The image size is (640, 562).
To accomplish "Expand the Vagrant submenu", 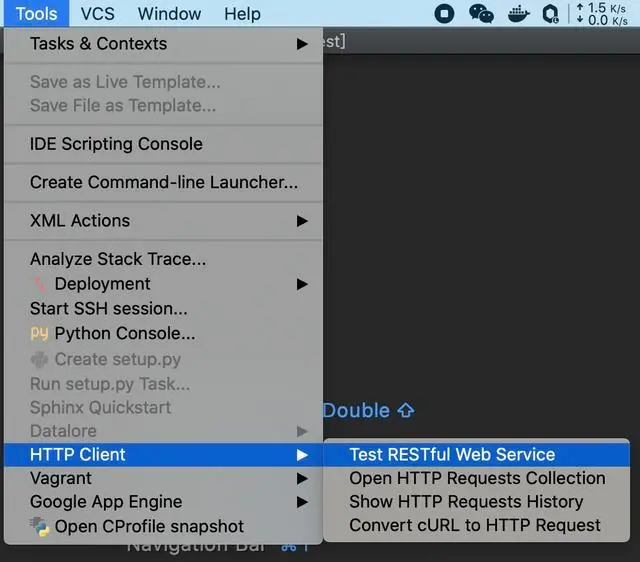I will 163,478.
